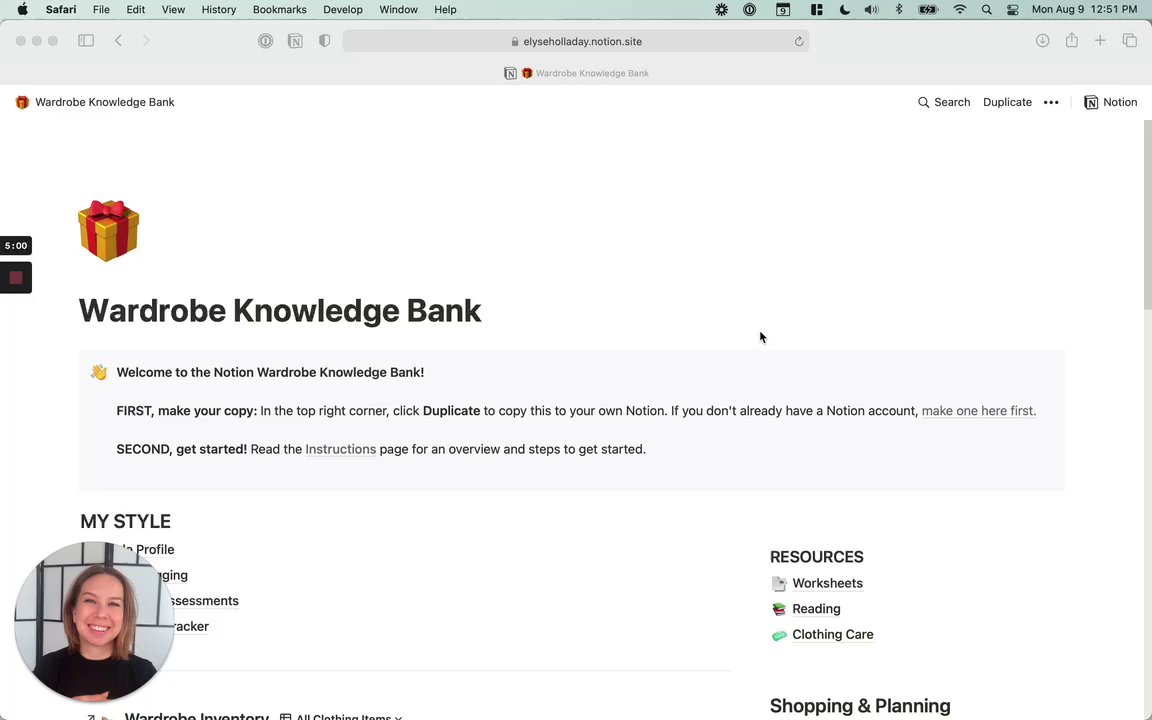Screen dimensions: 1152x720
Task: Open the Privacy Report shield icon
Action: tap(324, 41)
